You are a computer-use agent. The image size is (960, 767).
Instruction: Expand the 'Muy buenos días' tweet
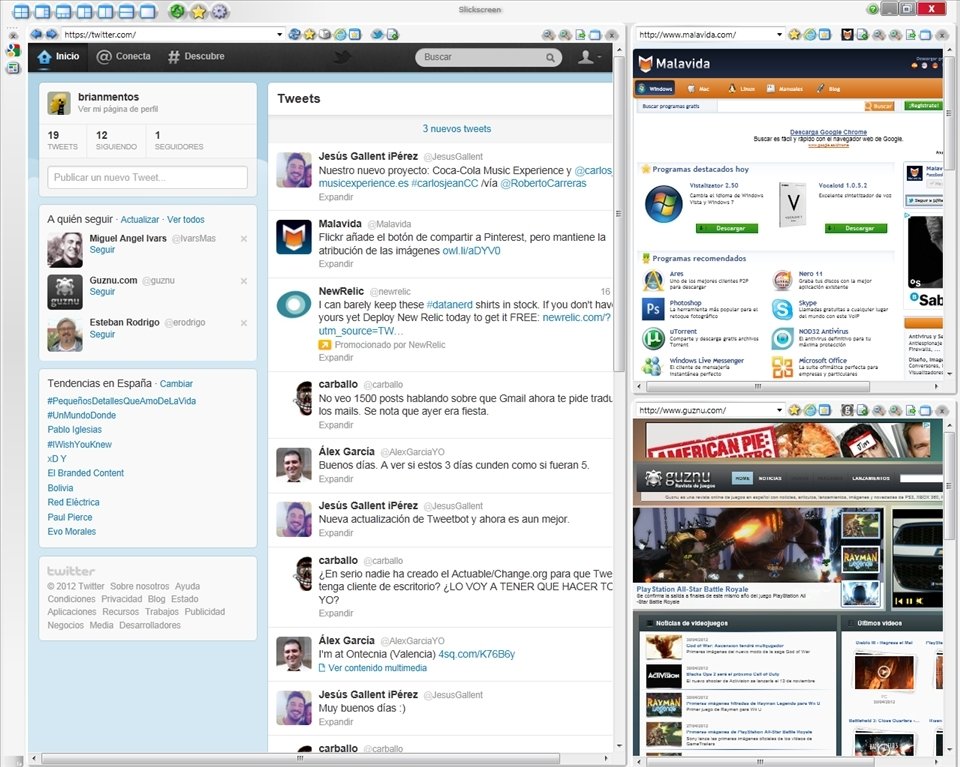pyautogui.click(x=336, y=722)
